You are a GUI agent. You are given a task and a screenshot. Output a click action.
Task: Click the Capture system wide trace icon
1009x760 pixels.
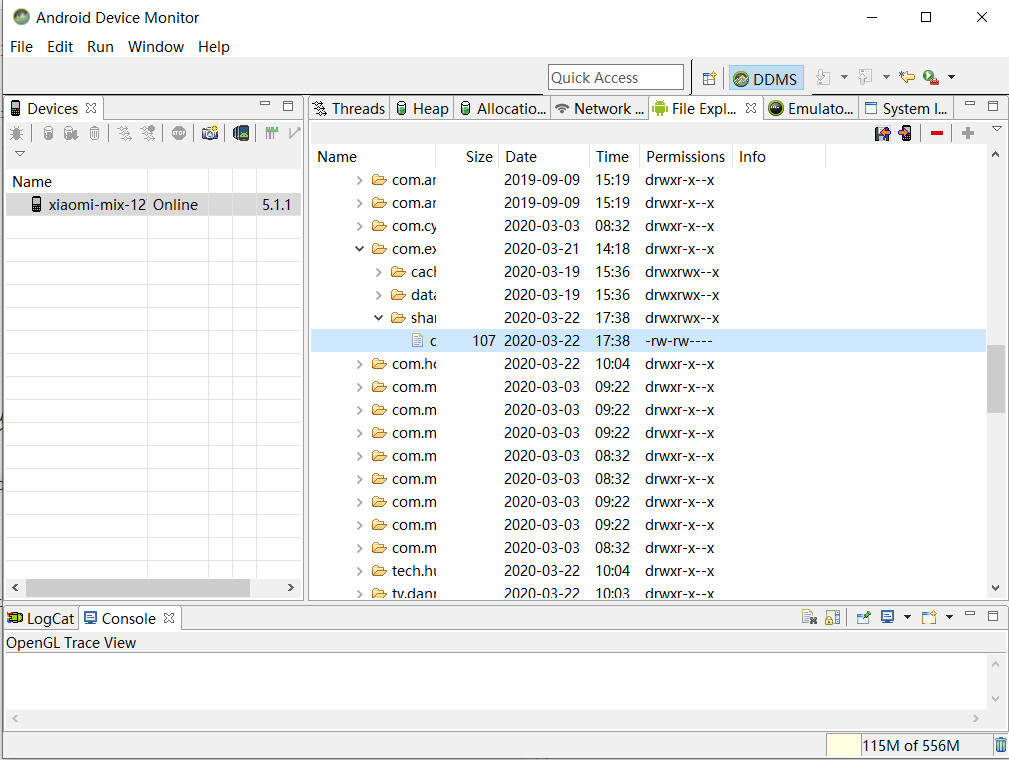tap(272, 133)
